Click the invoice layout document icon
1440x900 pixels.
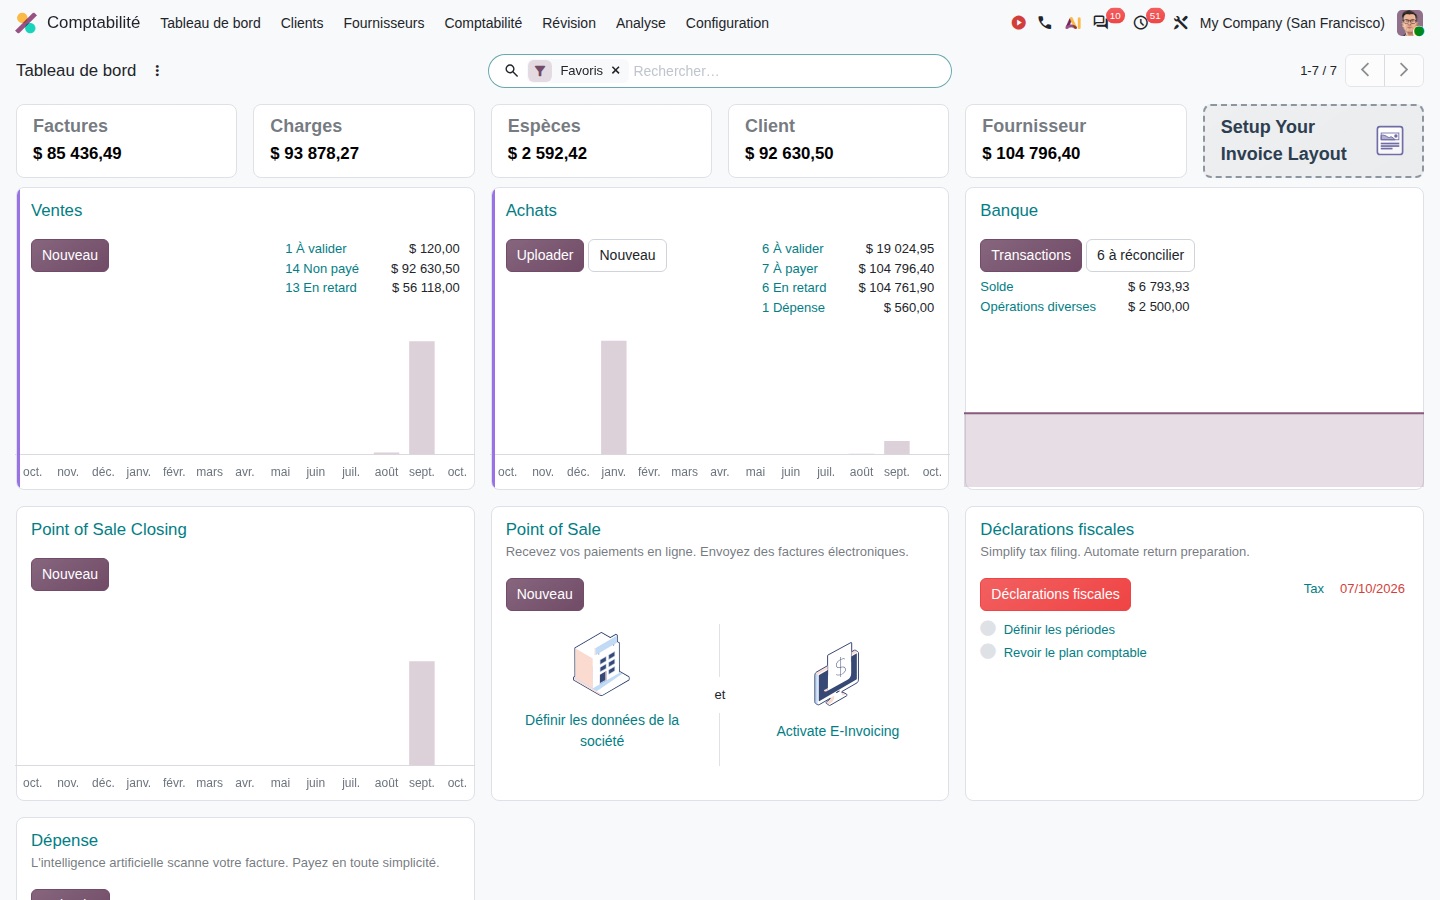1390,141
